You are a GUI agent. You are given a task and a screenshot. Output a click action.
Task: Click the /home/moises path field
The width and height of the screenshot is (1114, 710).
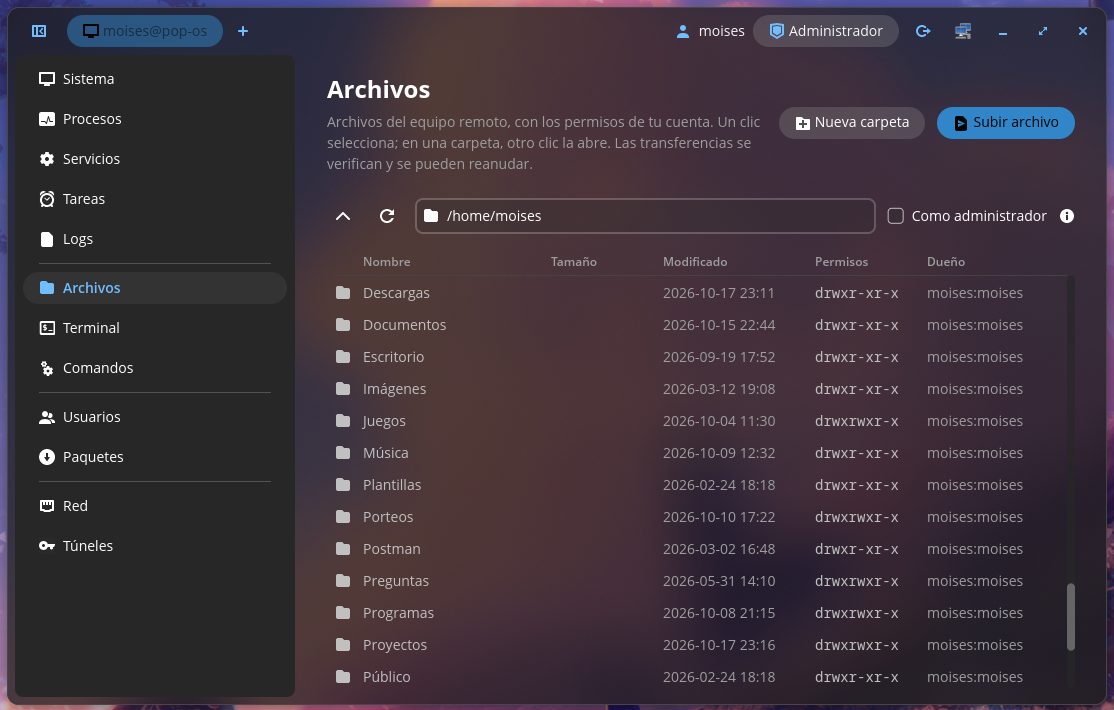[x=645, y=216]
